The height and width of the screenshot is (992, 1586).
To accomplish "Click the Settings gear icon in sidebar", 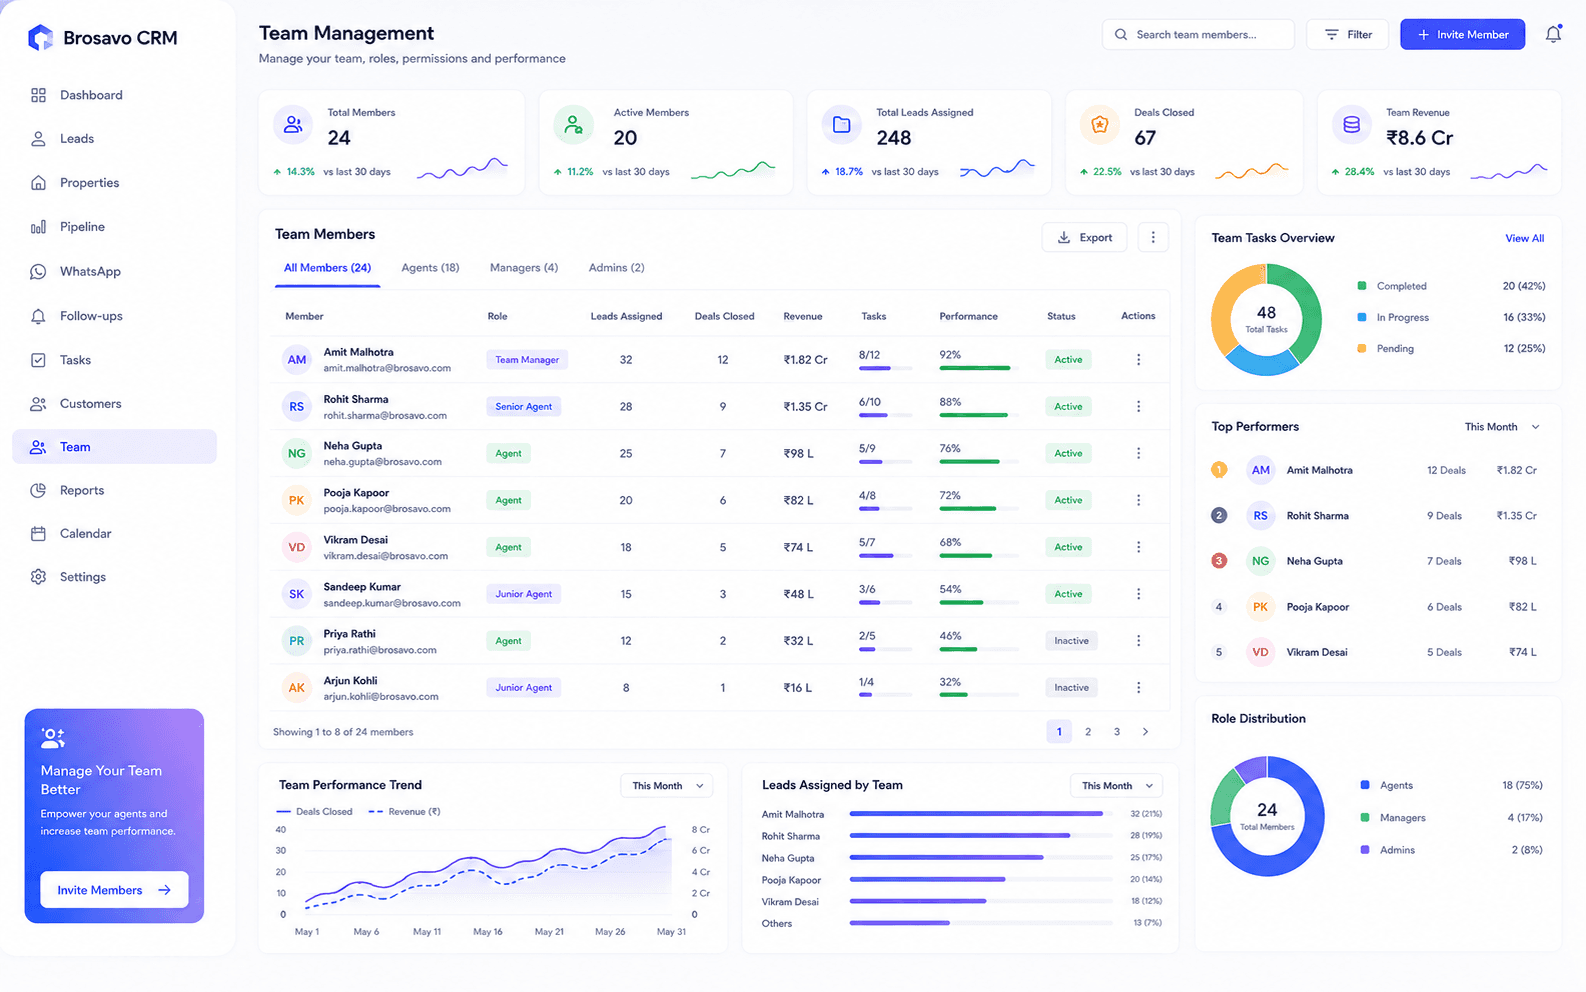I will (x=38, y=577).
